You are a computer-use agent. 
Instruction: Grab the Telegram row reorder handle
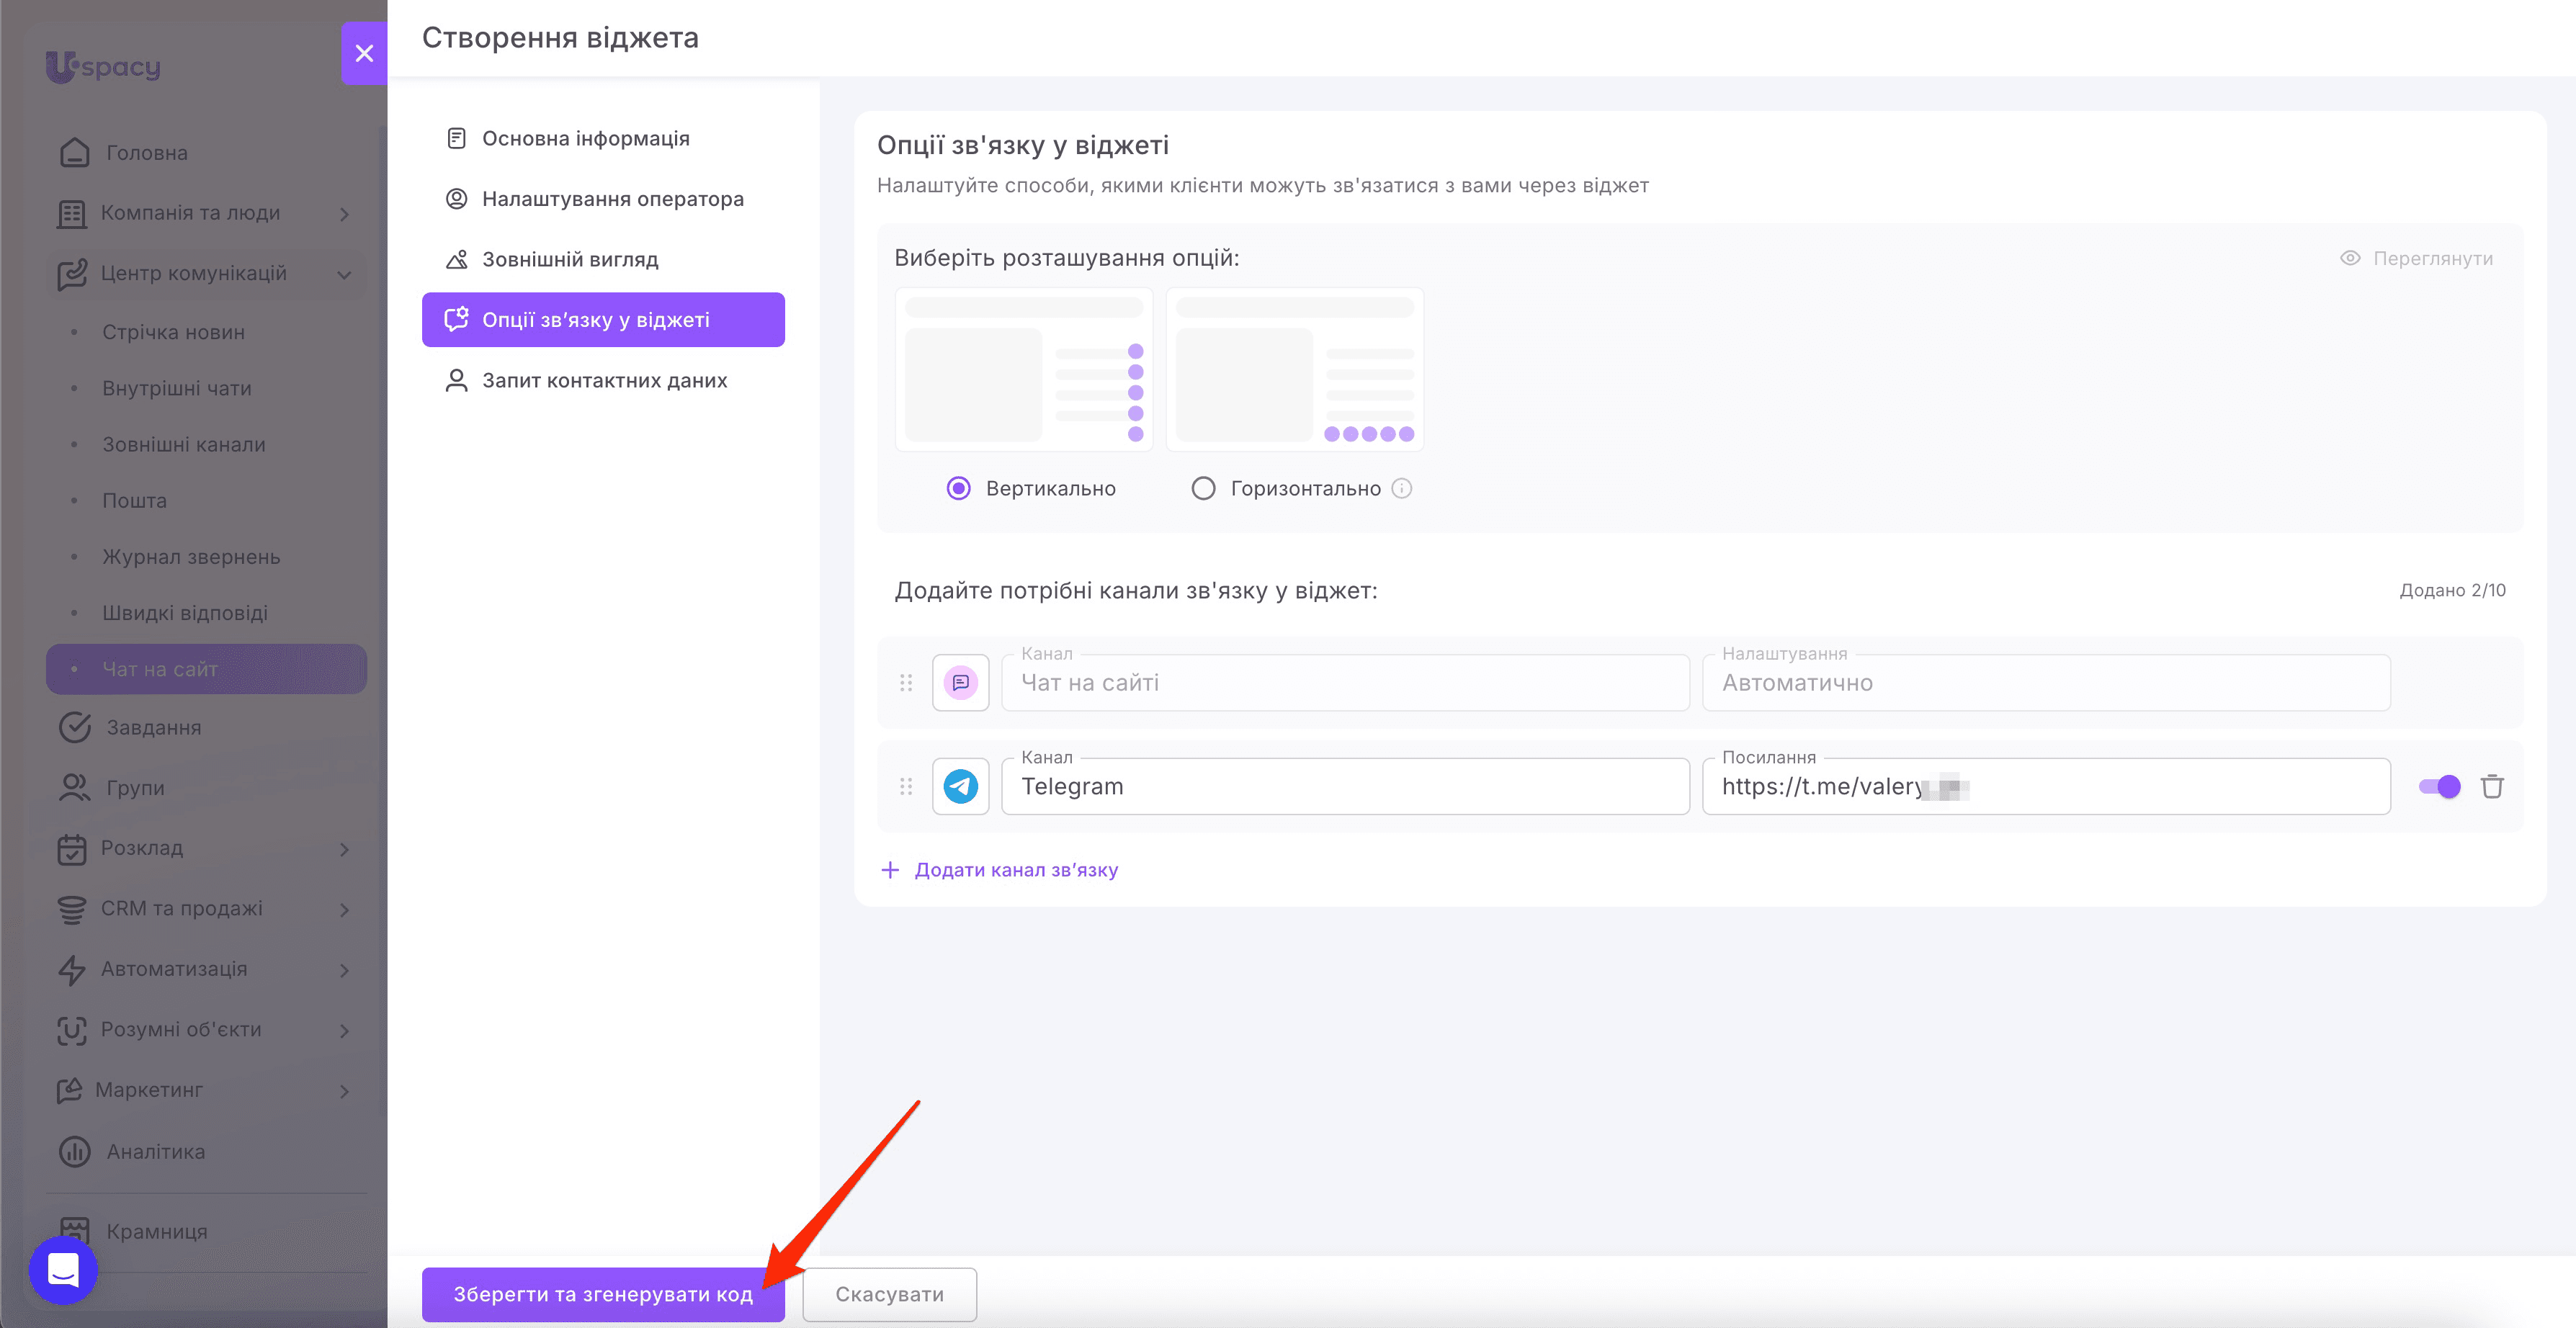tap(905, 787)
